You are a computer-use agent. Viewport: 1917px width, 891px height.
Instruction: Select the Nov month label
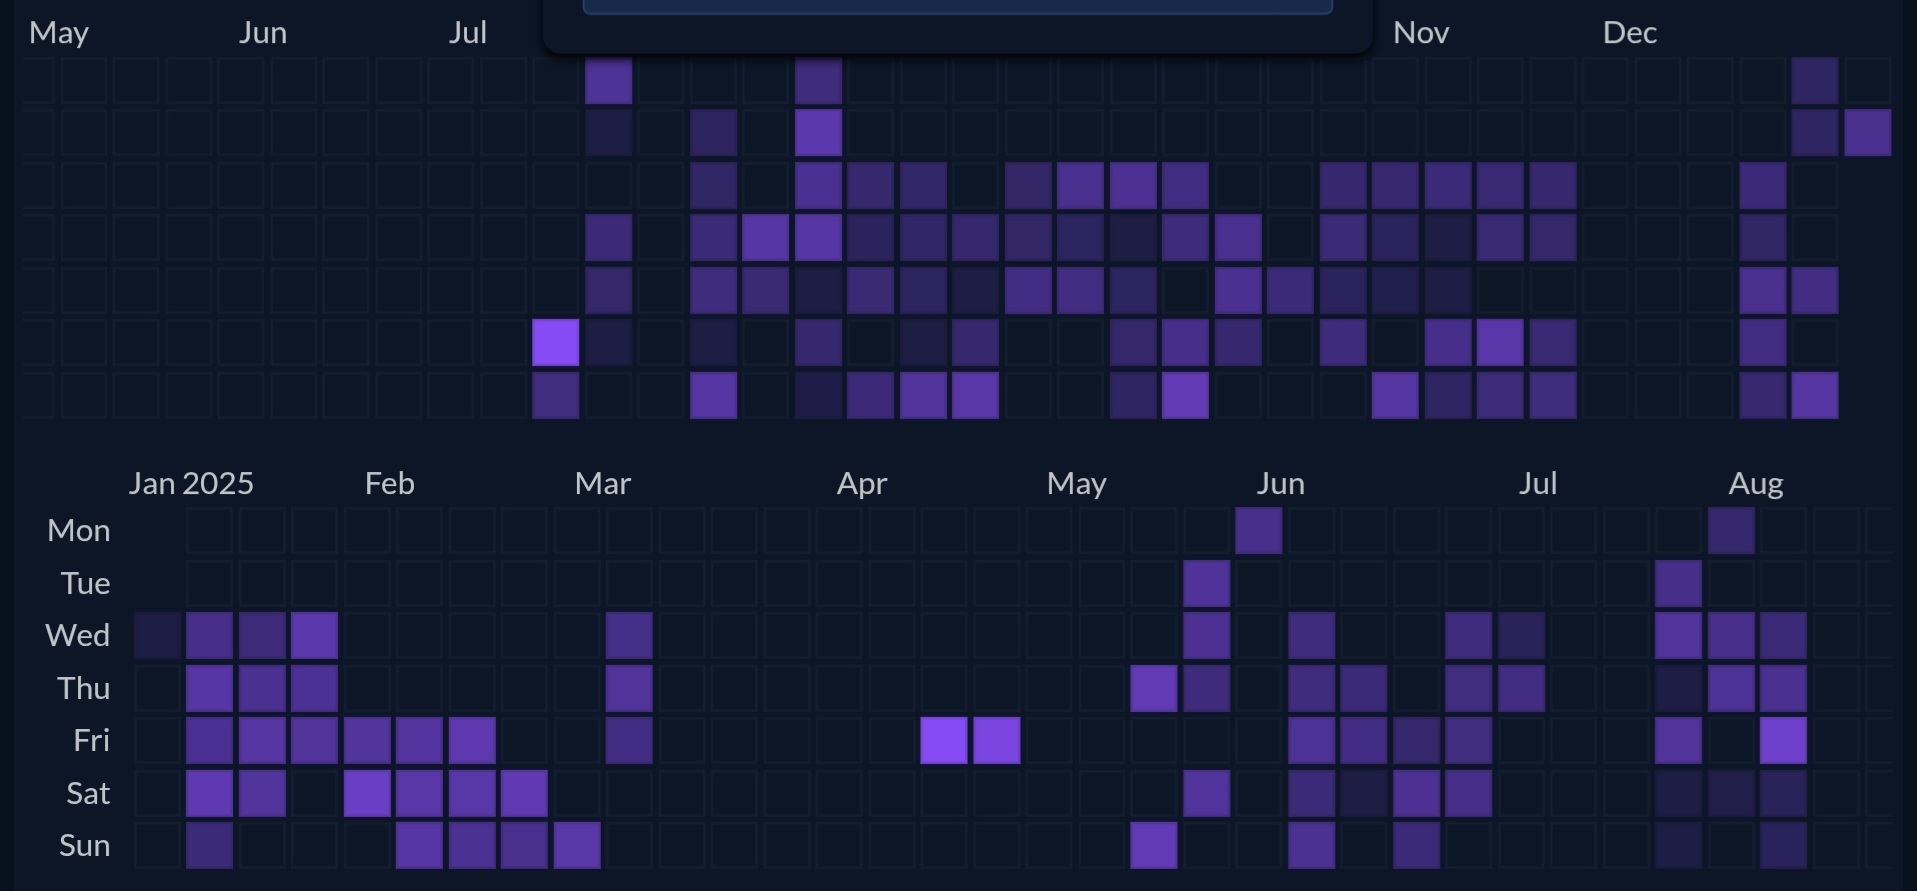point(1421,33)
